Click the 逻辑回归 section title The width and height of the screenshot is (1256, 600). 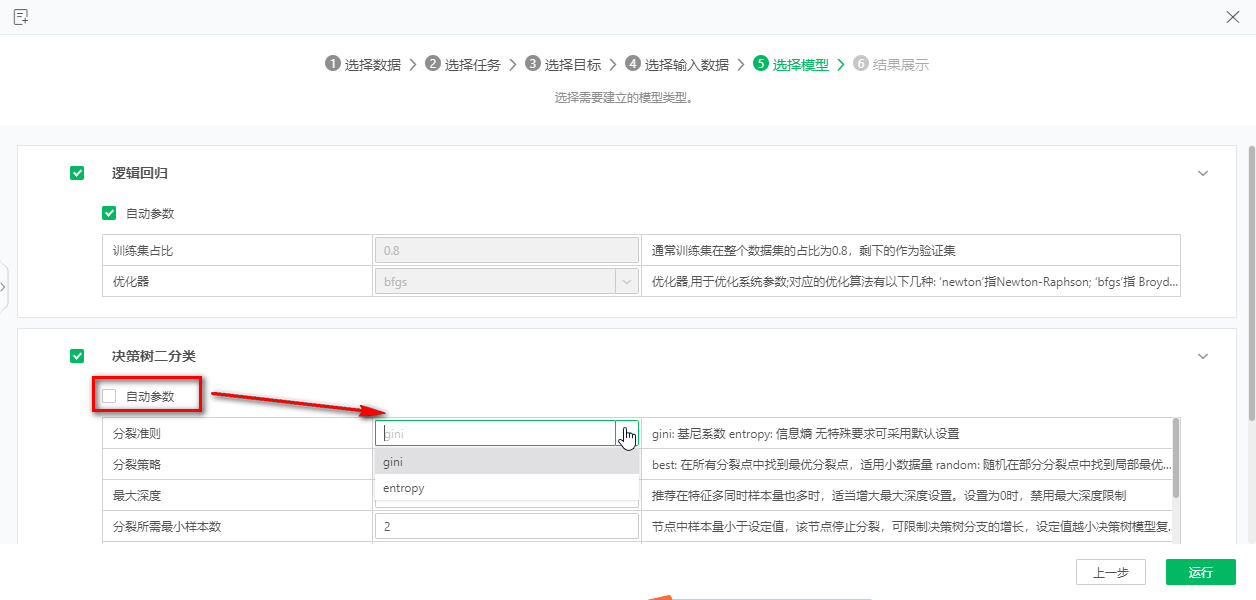tap(140, 173)
